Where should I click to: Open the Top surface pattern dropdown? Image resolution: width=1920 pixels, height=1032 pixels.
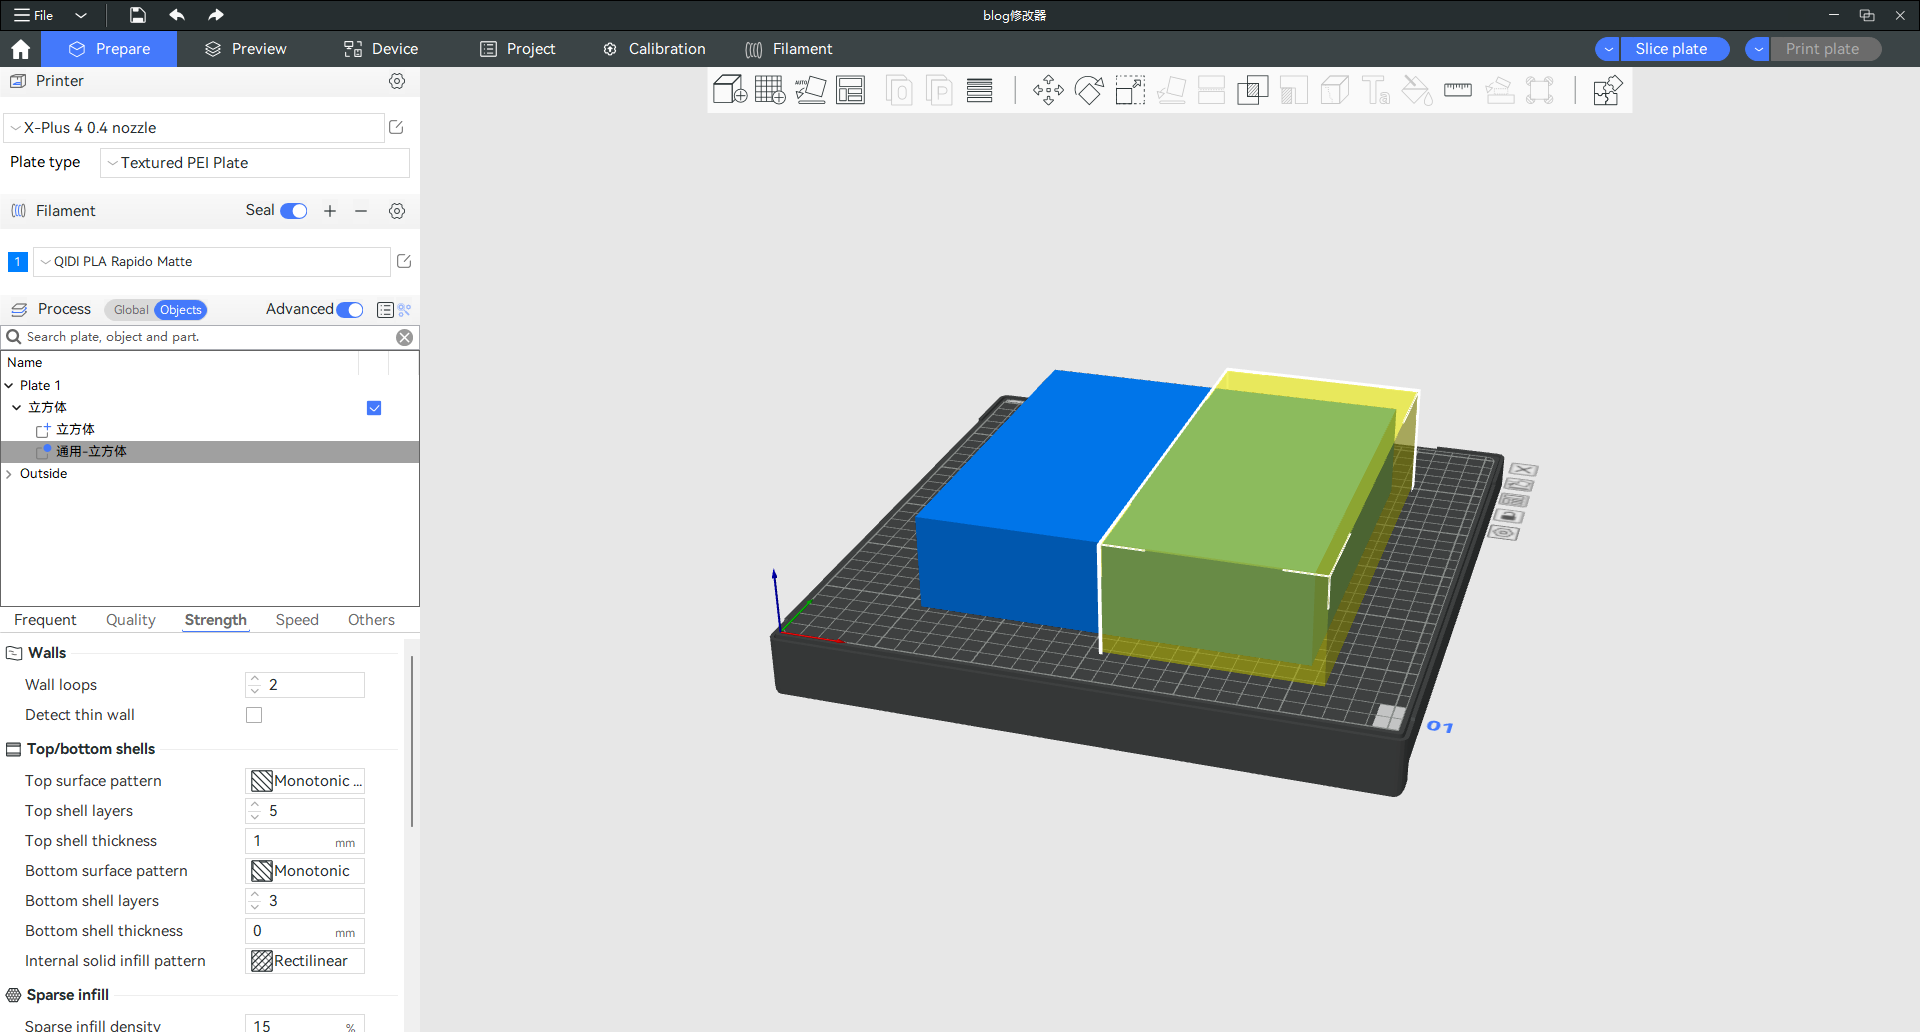coord(305,781)
